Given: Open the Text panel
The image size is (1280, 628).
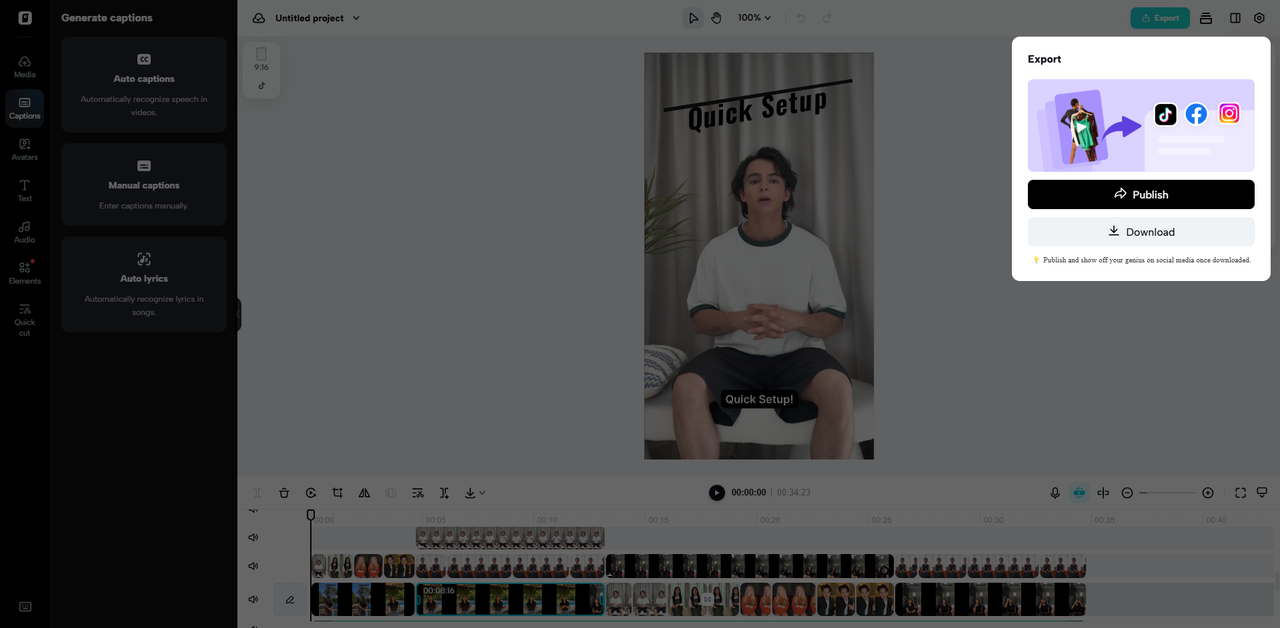Looking at the screenshot, I should pos(24,190).
